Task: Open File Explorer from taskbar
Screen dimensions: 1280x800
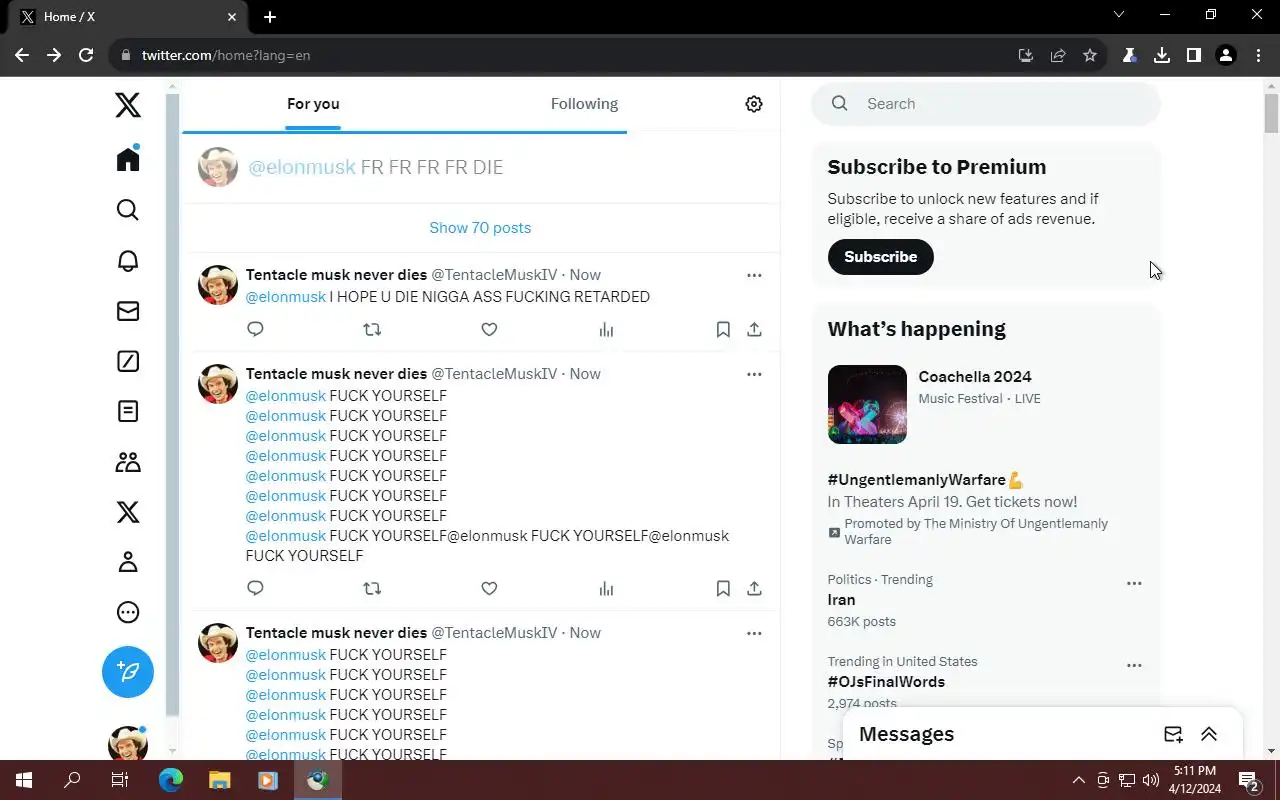Action: [x=220, y=780]
